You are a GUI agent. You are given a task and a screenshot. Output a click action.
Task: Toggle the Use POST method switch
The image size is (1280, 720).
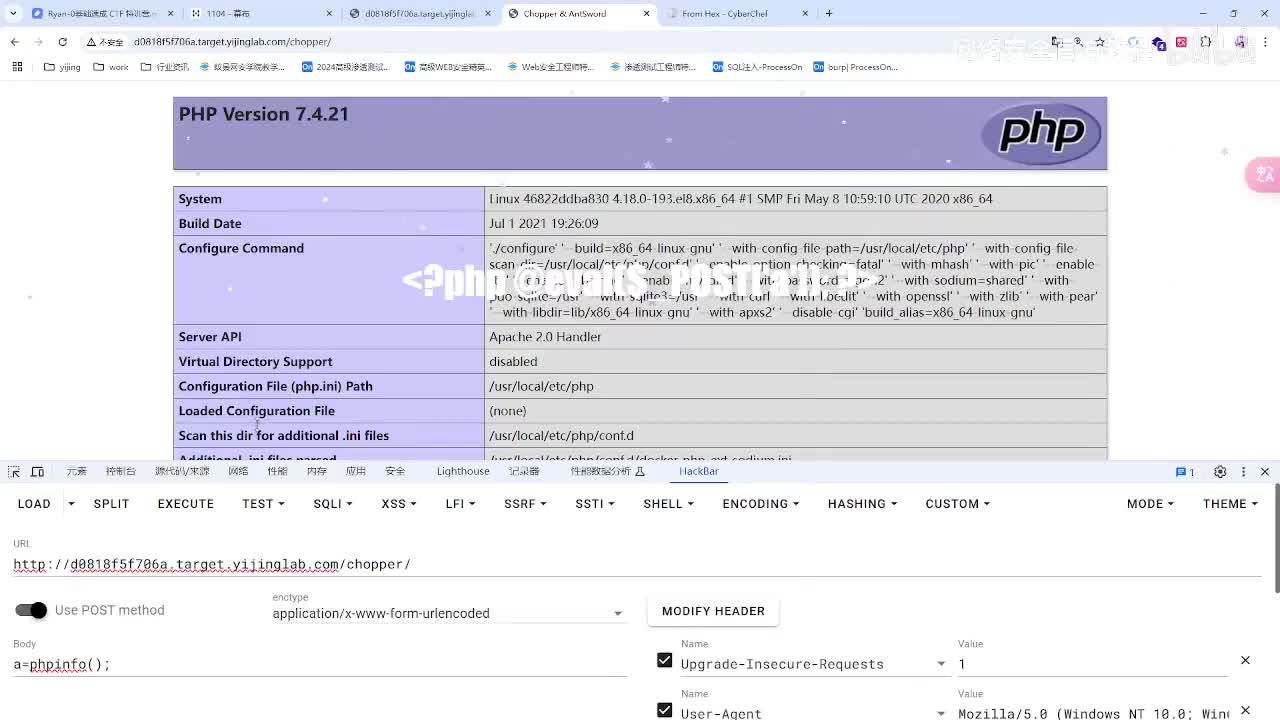tap(31, 610)
